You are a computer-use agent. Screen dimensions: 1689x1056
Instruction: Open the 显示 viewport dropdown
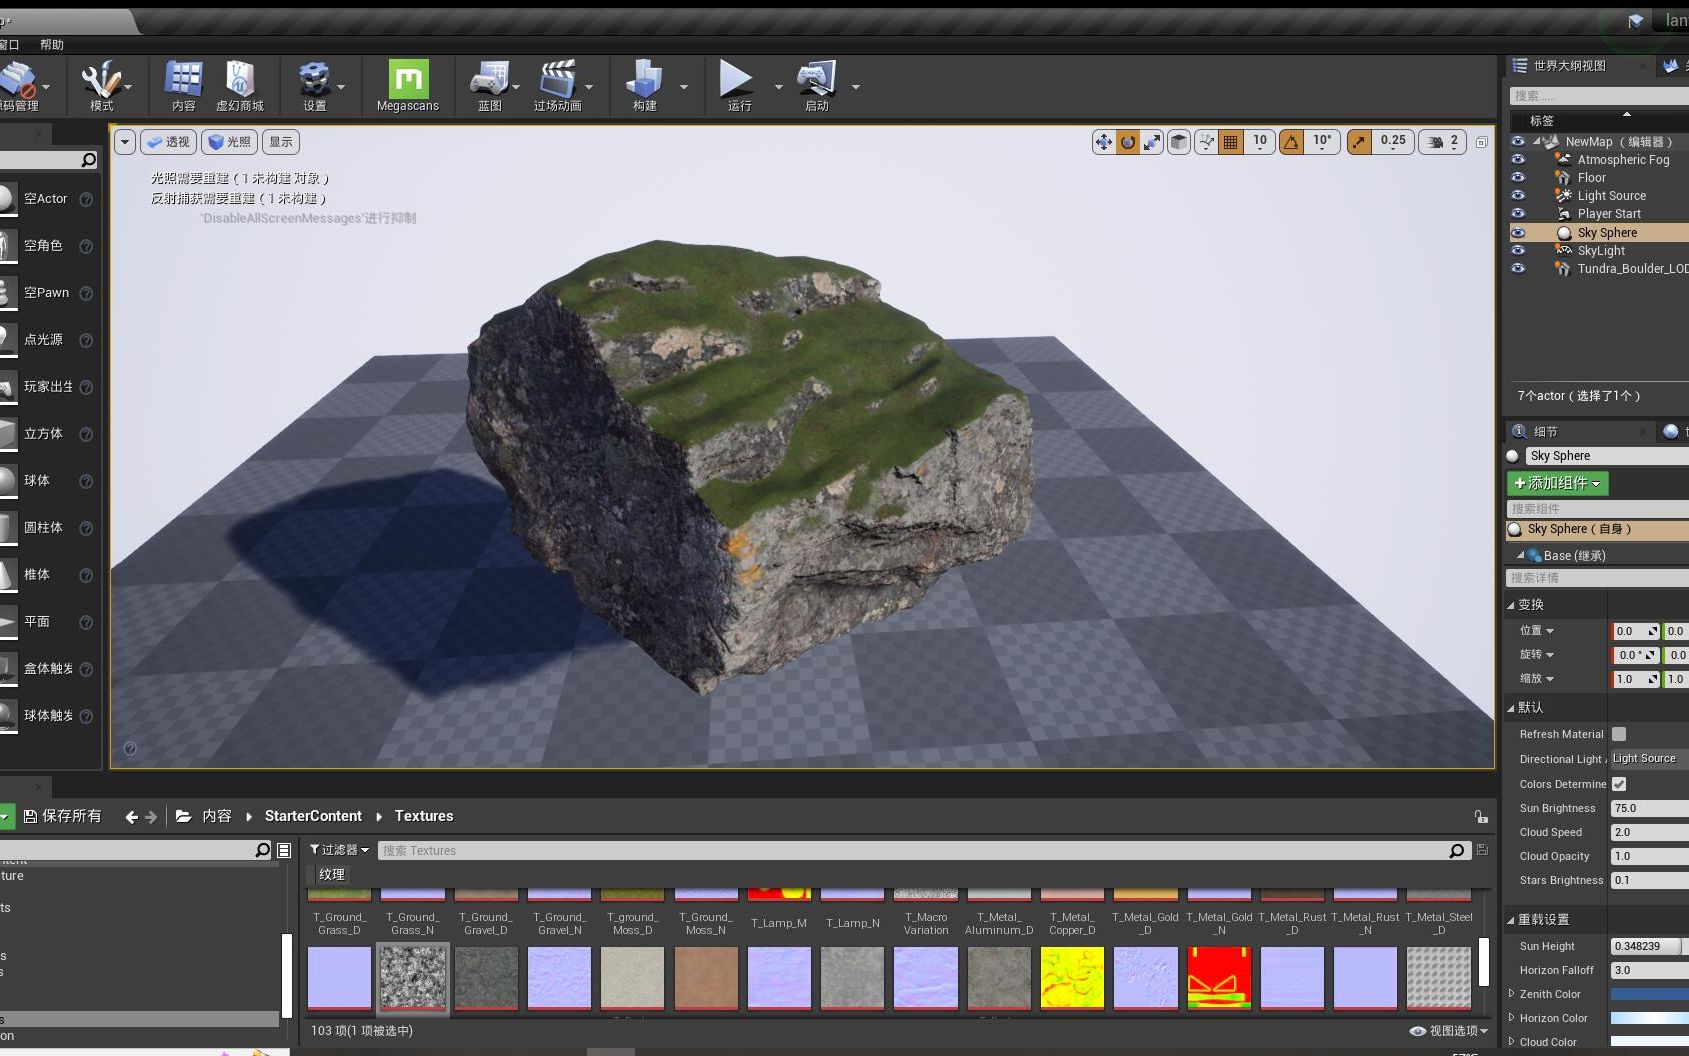(279, 142)
